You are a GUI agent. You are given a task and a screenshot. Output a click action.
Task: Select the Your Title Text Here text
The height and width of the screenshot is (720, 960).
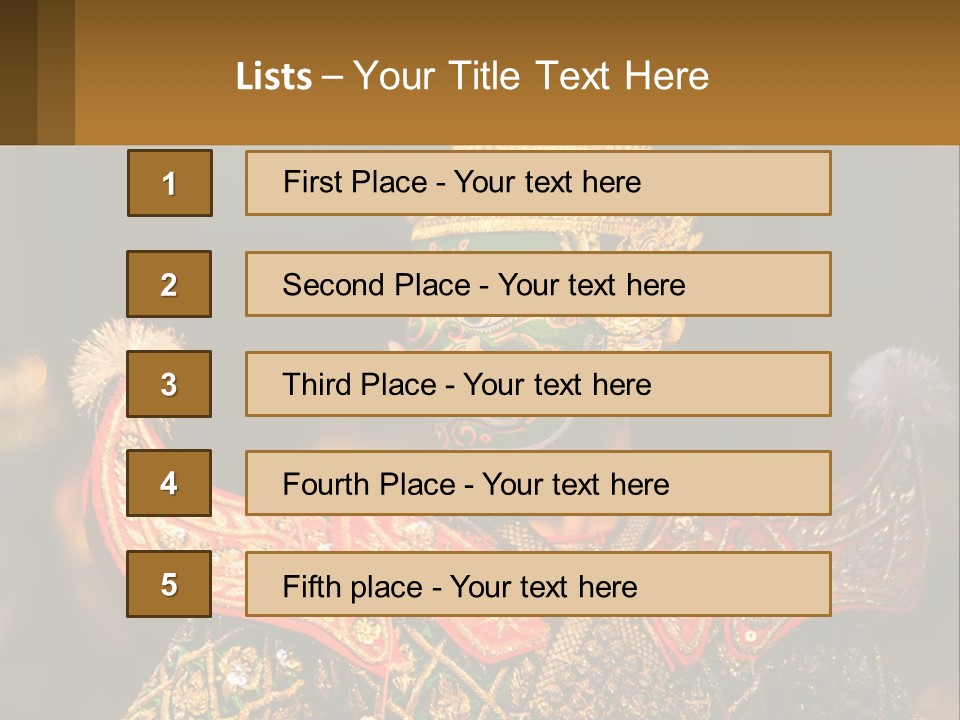pos(531,76)
